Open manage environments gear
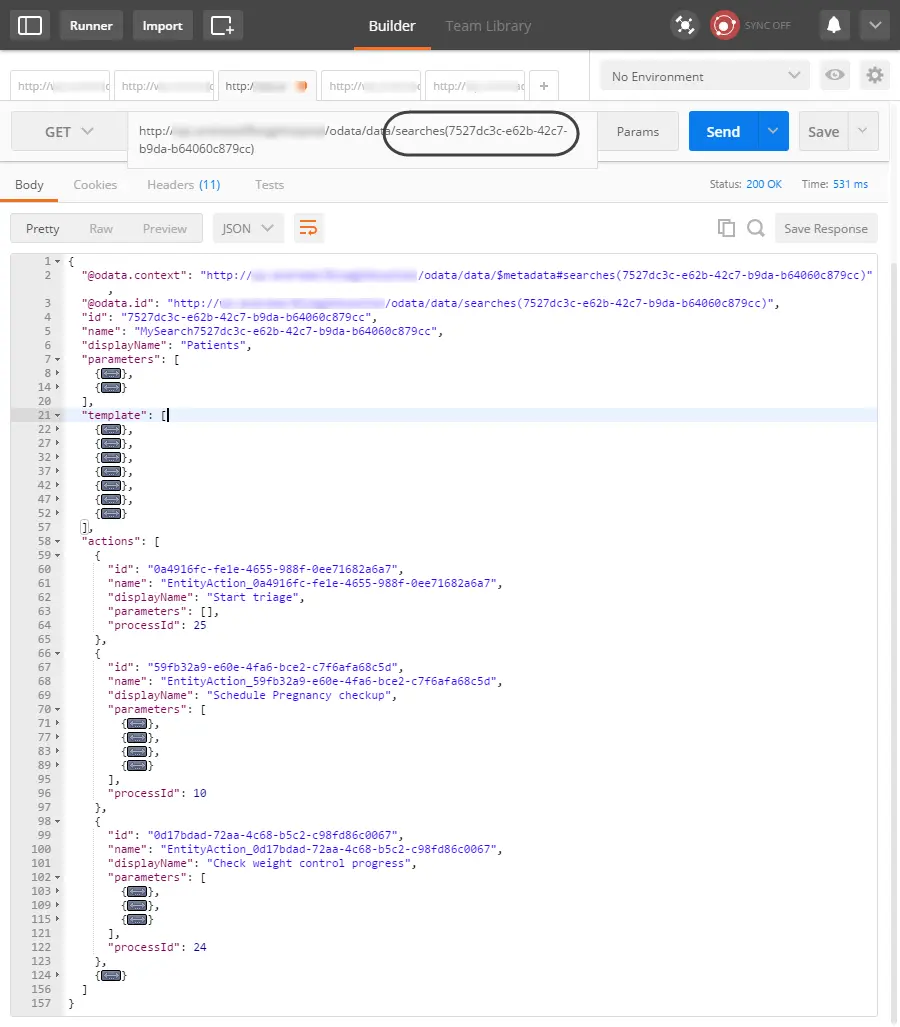This screenshot has height=1027, width=900. [x=874, y=75]
